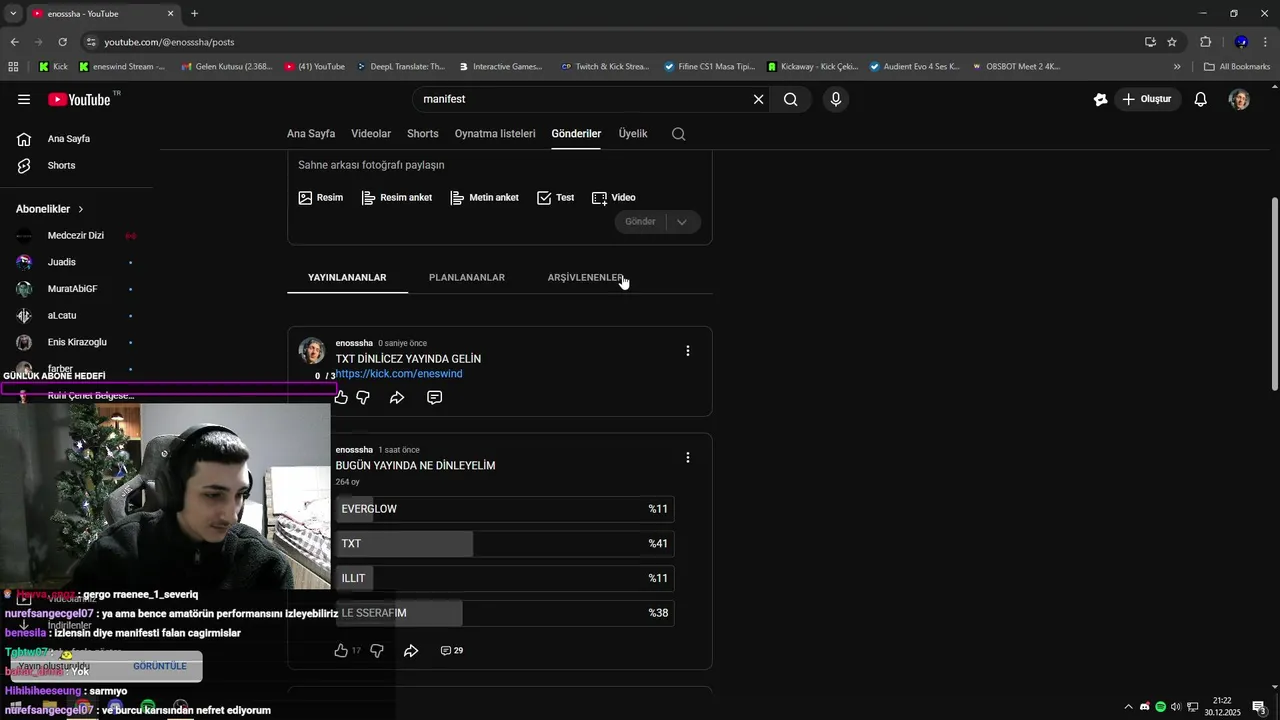Switch to the PLANLANANLAR tab
Screen dimensions: 1280x720
[467, 277]
